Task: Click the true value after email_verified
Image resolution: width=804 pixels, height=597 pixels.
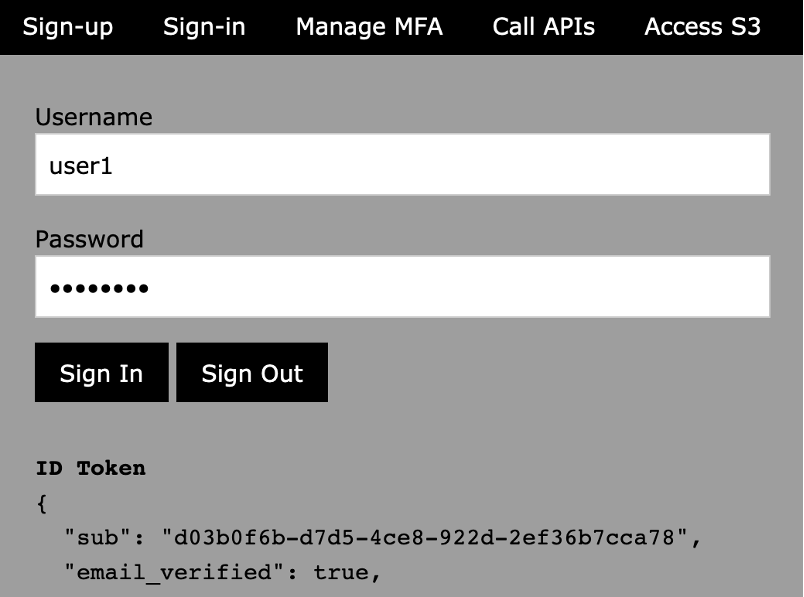Action: pyautogui.click(x=340, y=572)
